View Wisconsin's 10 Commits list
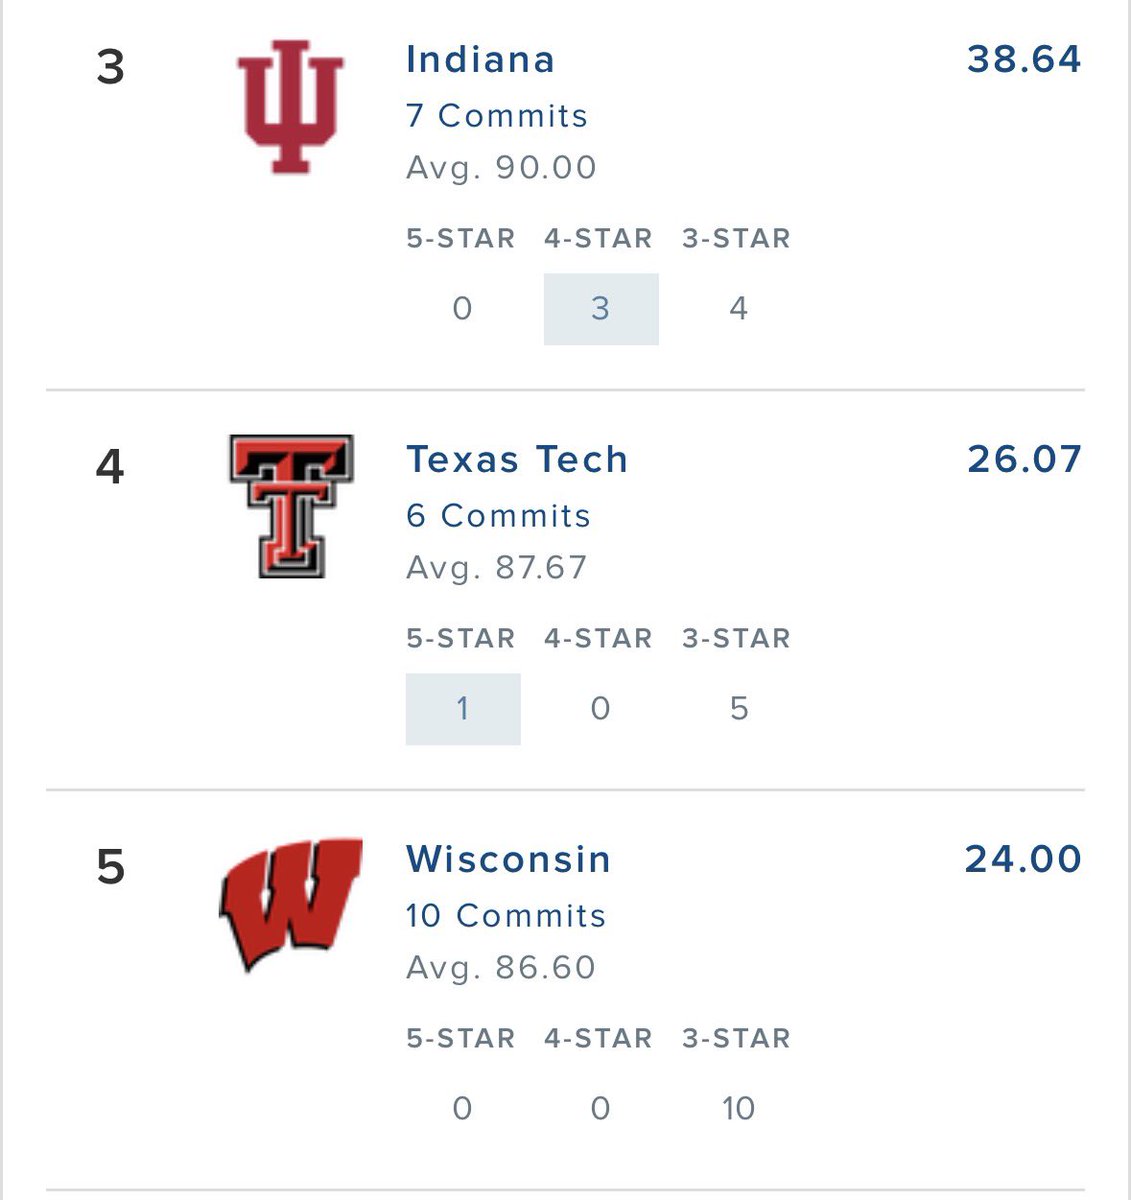 click(x=506, y=915)
